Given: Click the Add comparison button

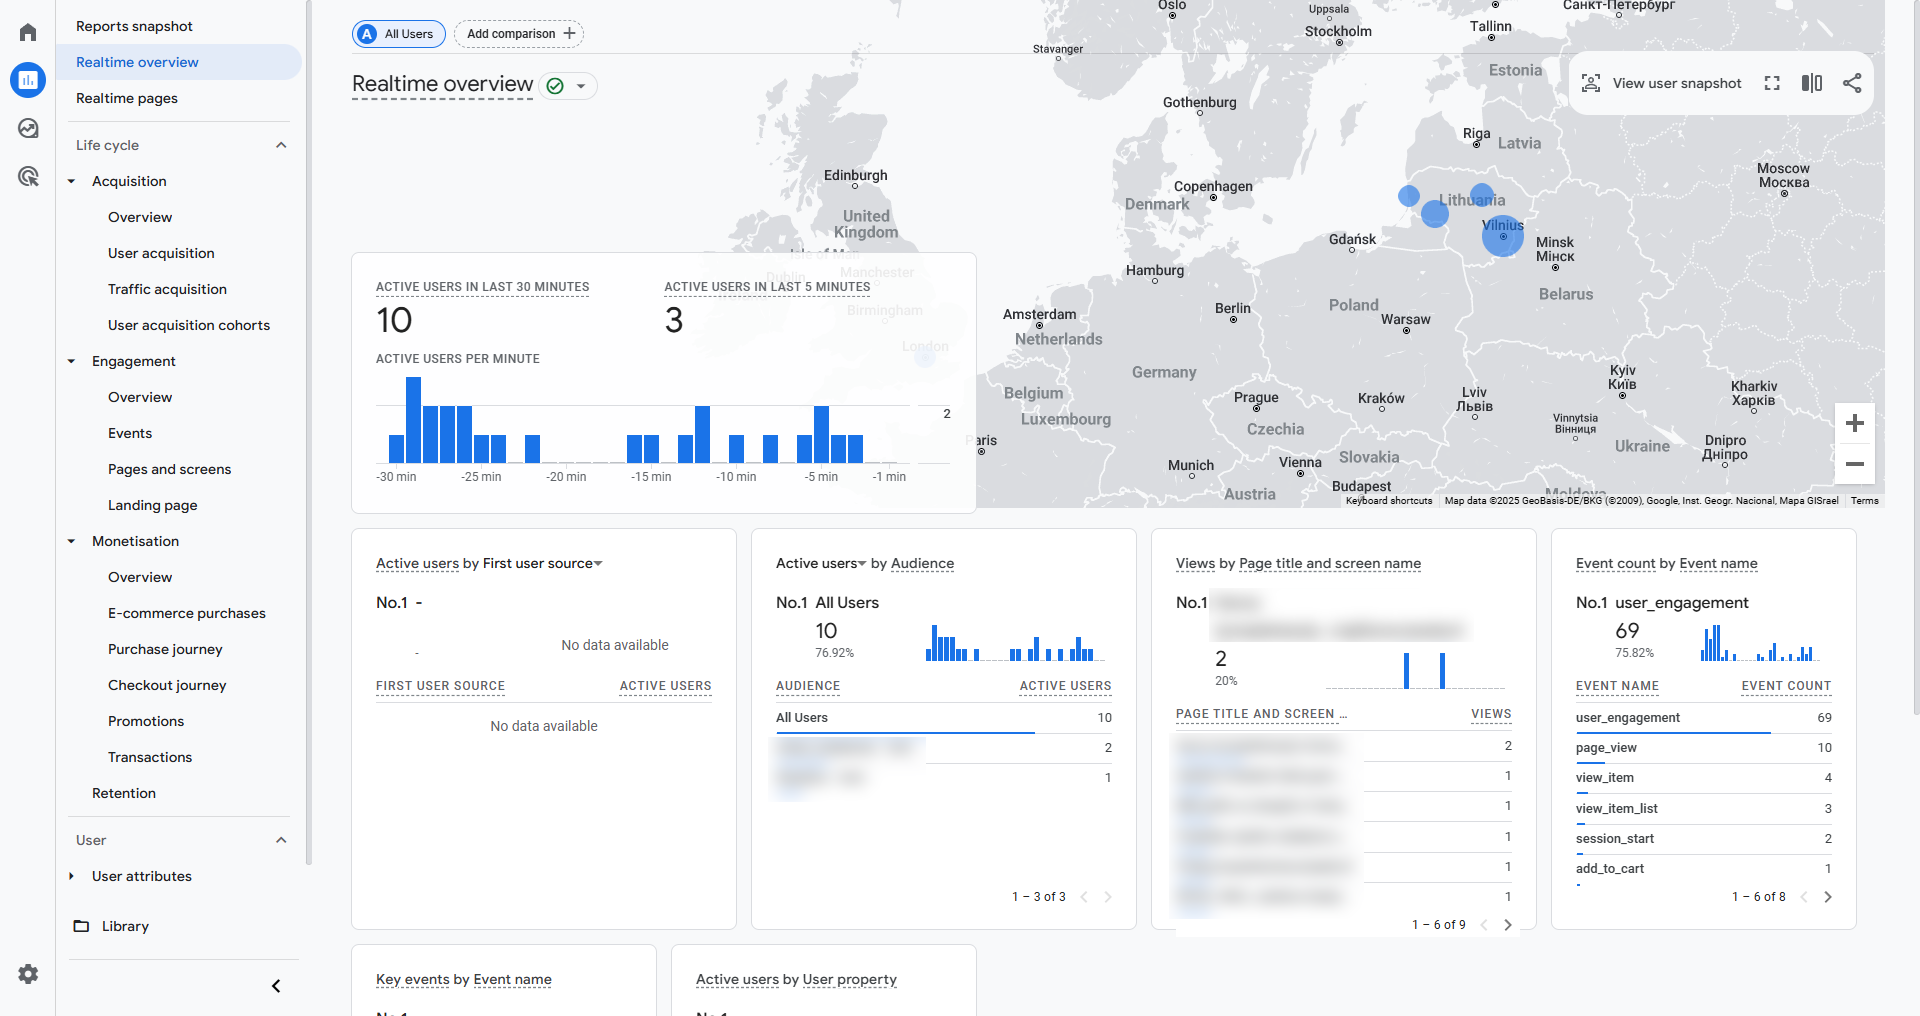Looking at the screenshot, I should 519,34.
